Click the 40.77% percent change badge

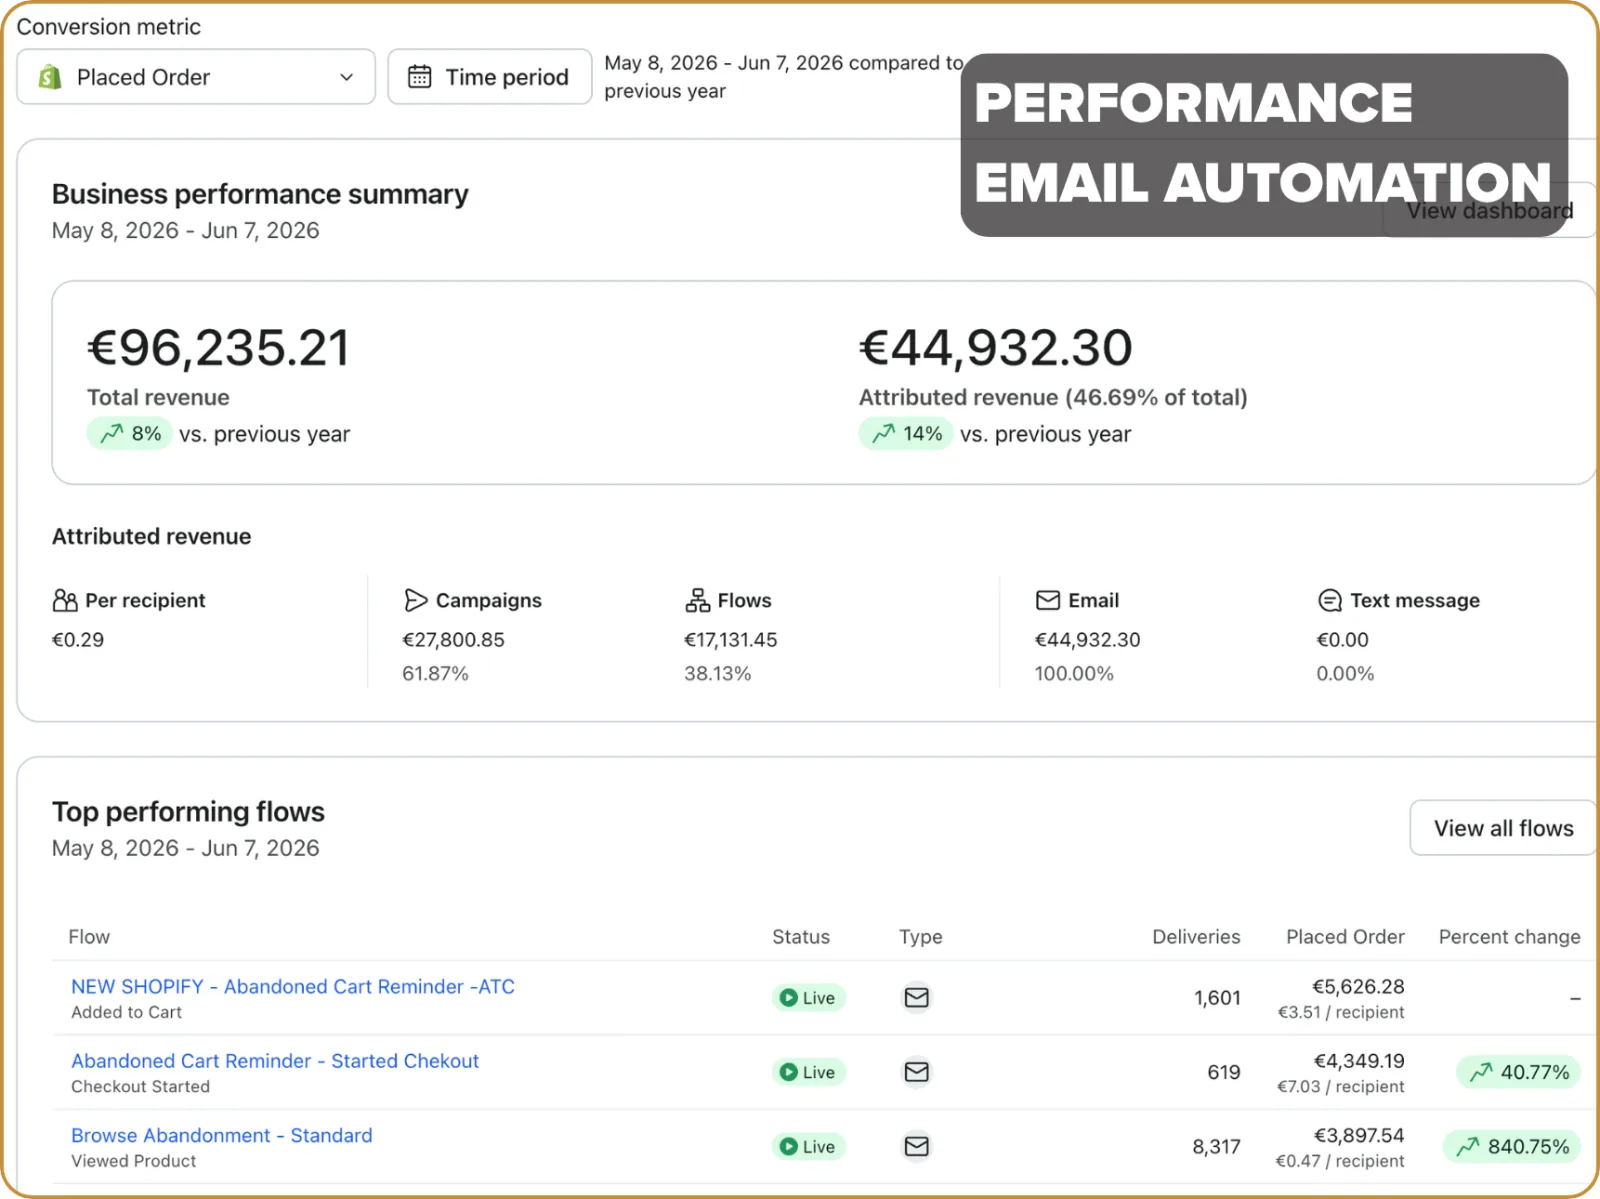[x=1519, y=1072]
